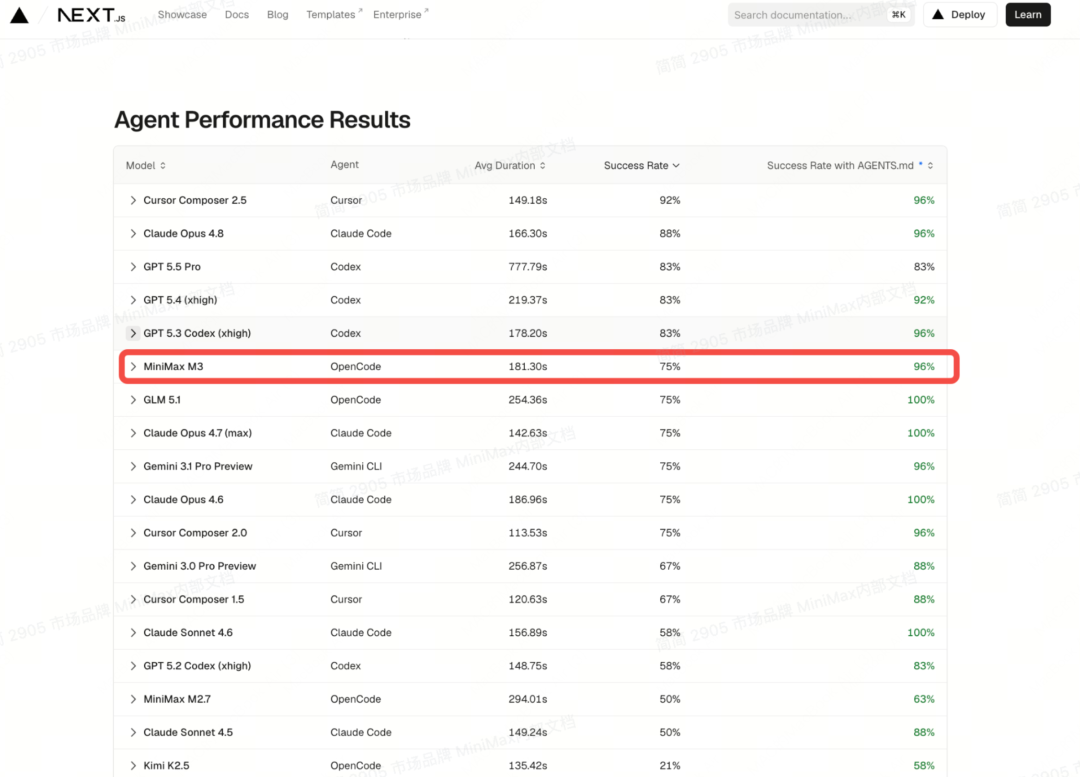Open the Enterprise external link
Viewport: 1080px width, 777px height.
pos(401,14)
